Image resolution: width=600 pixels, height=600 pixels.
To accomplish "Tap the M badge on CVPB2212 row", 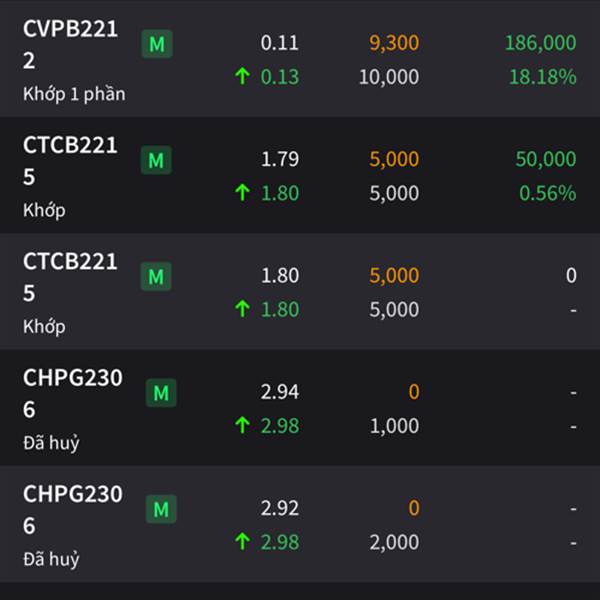I will pyautogui.click(x=157, y=44).
